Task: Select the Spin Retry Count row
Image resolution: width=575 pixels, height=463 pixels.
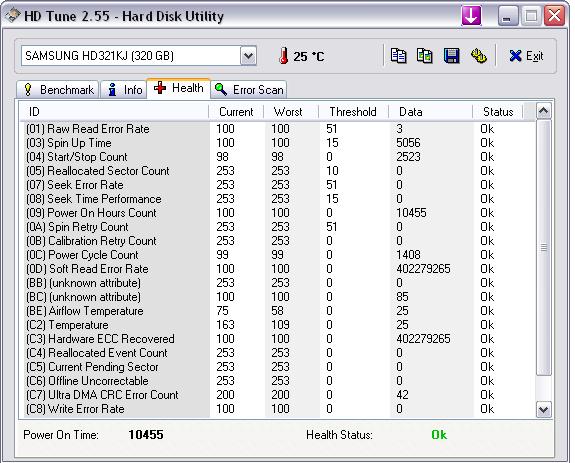Action: pyautogui.click(x=279, y=227)
